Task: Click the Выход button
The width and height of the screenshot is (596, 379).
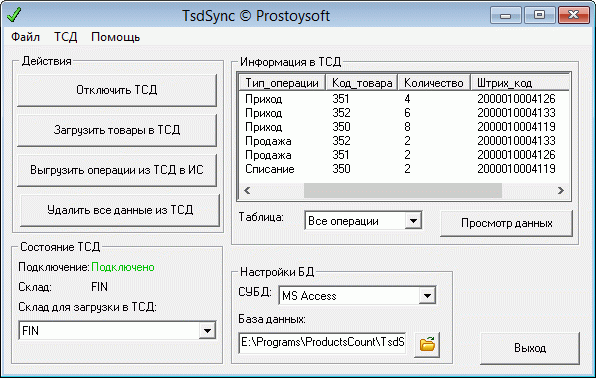Action: [530, 348]
